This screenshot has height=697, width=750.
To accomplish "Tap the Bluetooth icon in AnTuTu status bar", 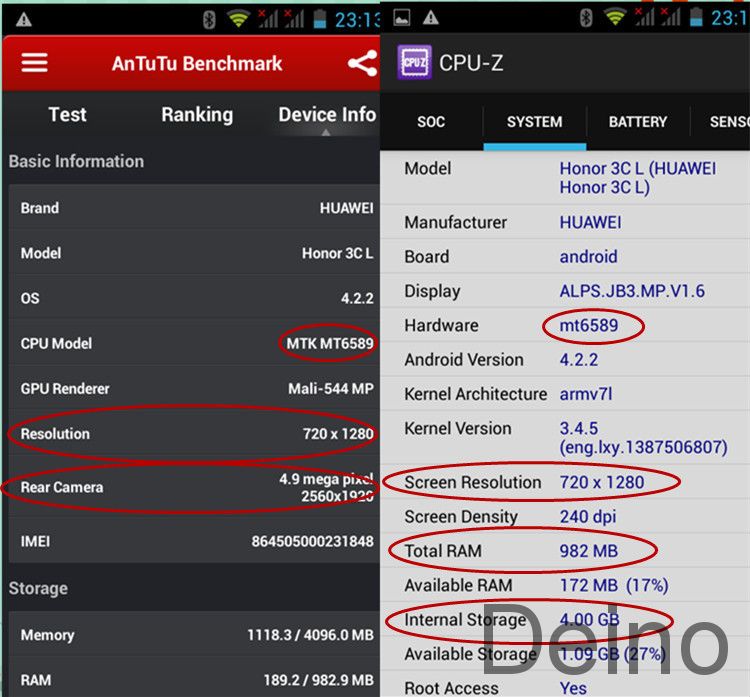I will 209,20.
